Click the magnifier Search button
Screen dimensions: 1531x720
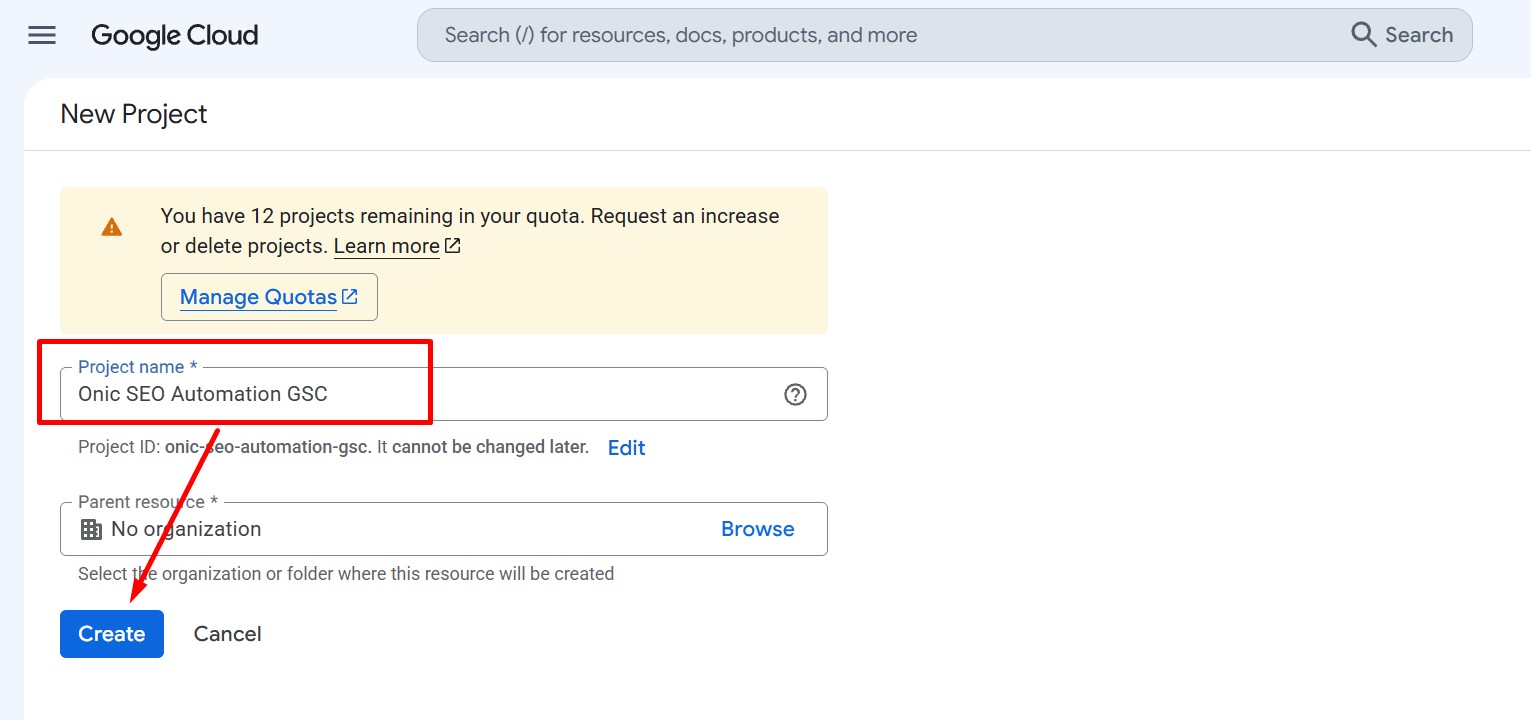click(x=1402, y=35)
